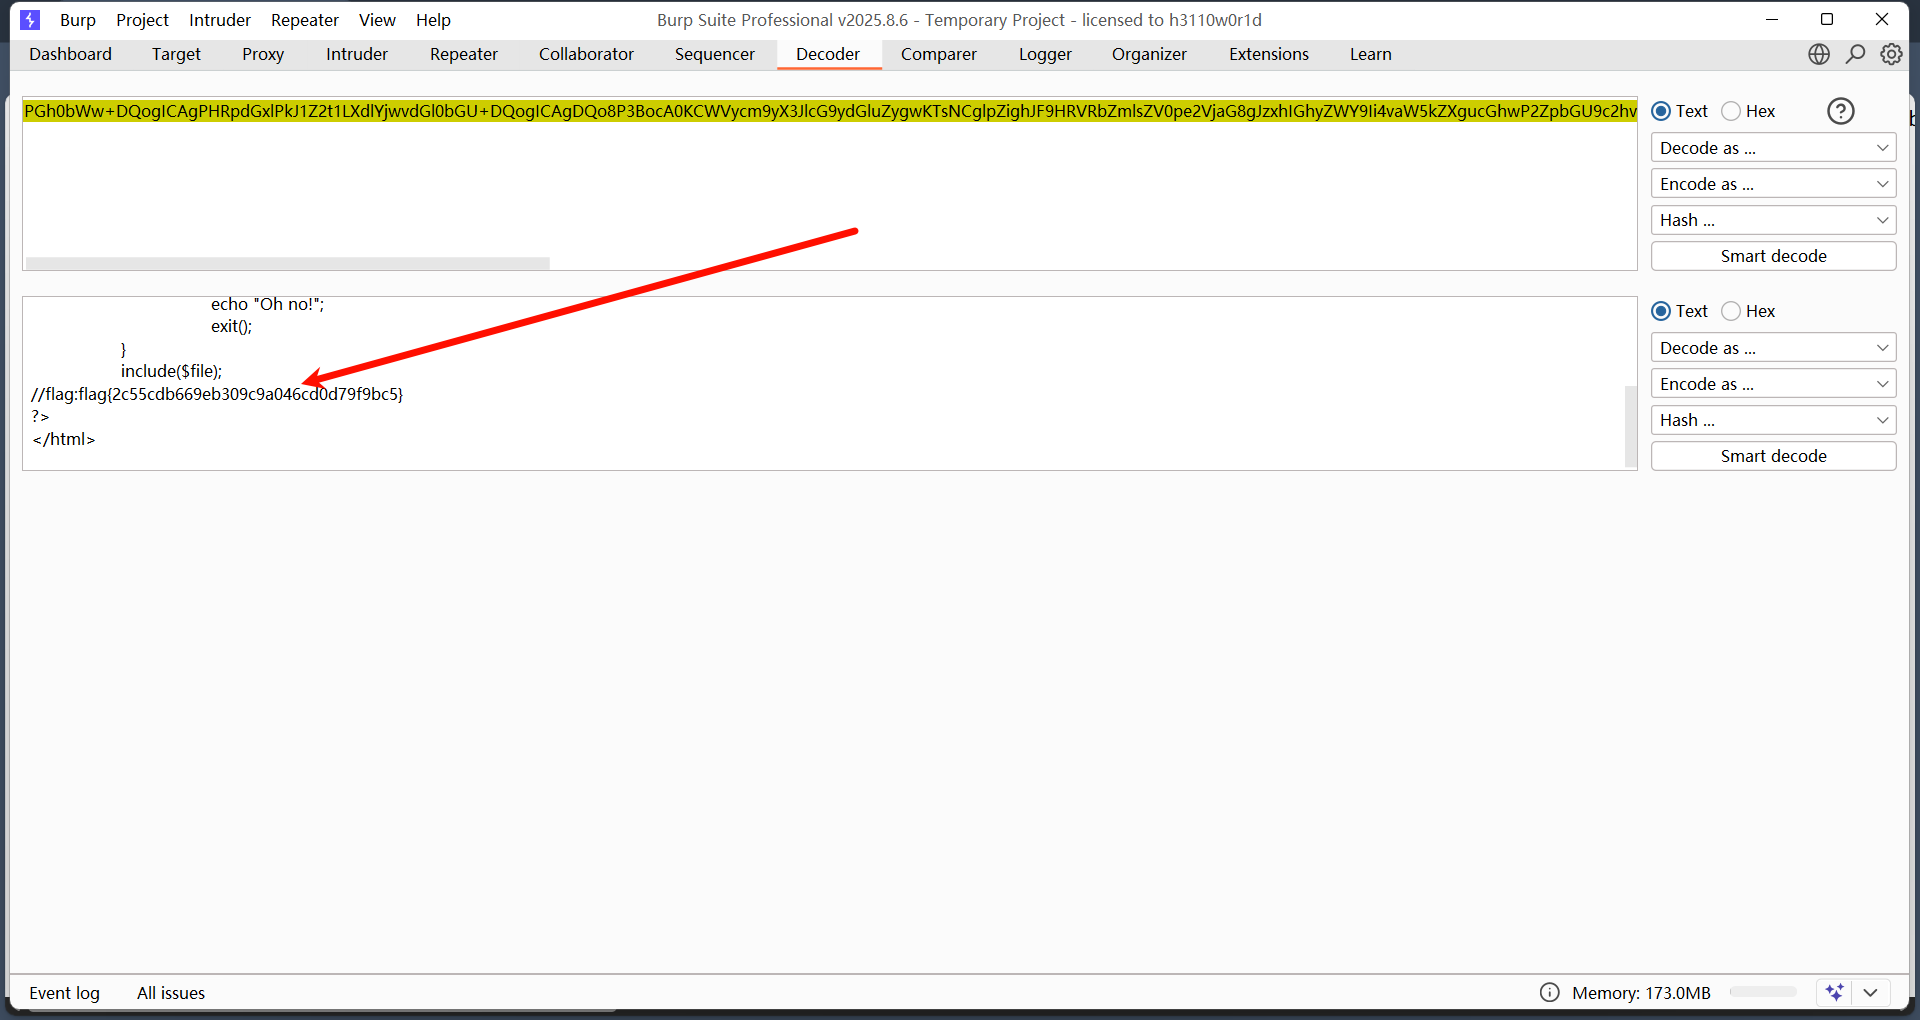Image resolution: width=1920 pixels, height=1020 pixels.
Task: Open the settings gear icon
Action: tap(1891, 54)
